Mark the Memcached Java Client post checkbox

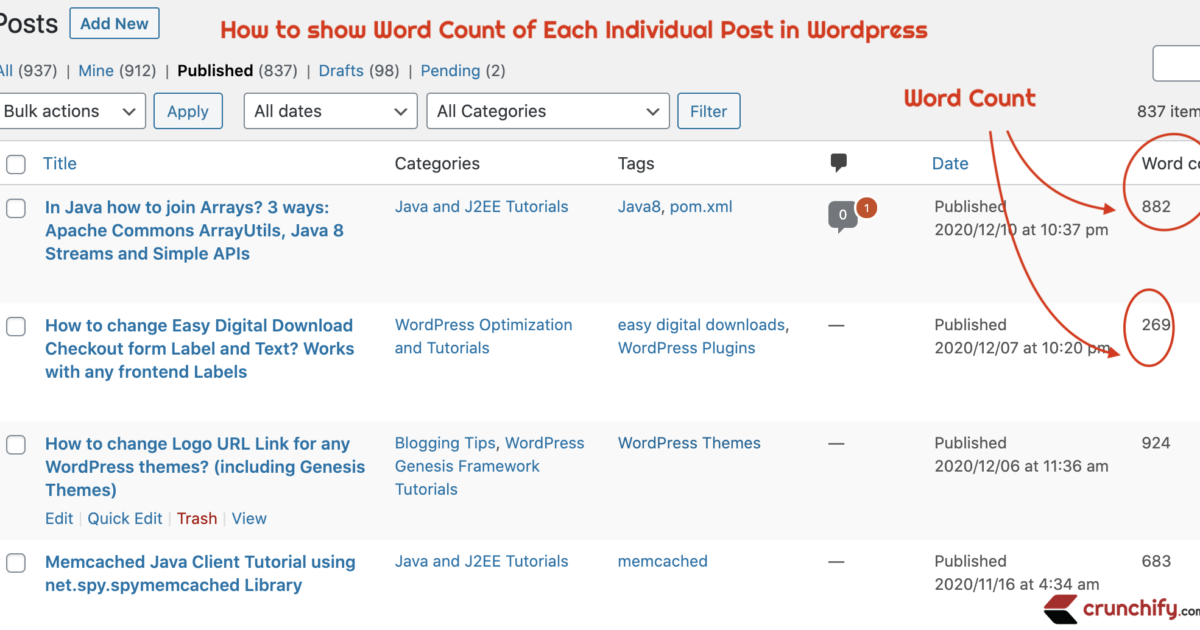16,563
